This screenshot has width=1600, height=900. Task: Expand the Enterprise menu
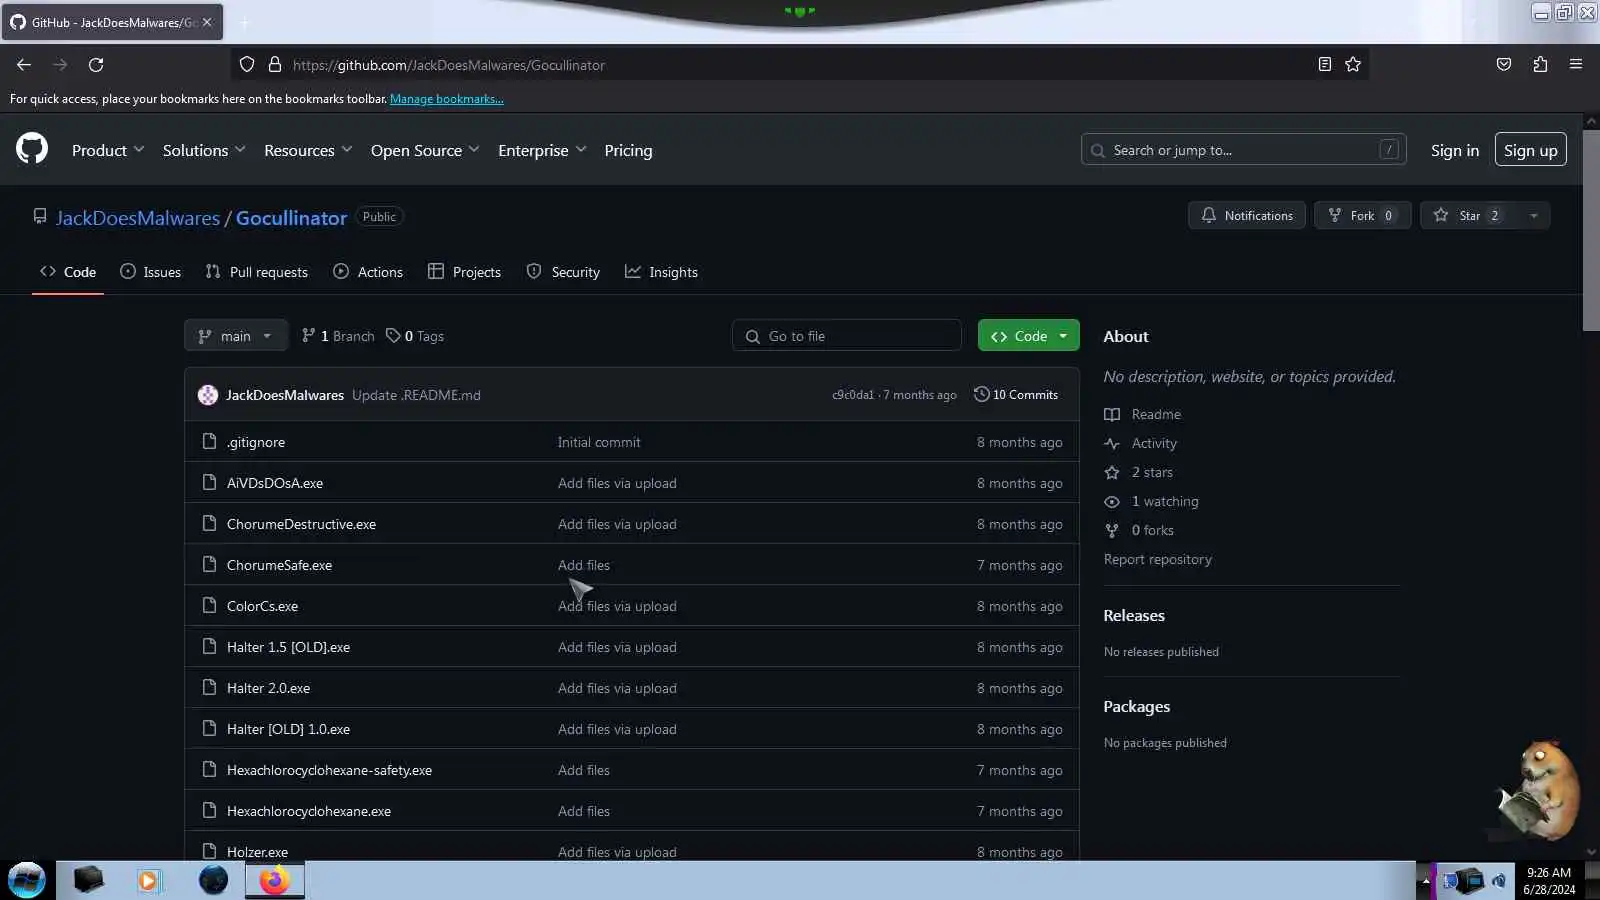[542, 150]
